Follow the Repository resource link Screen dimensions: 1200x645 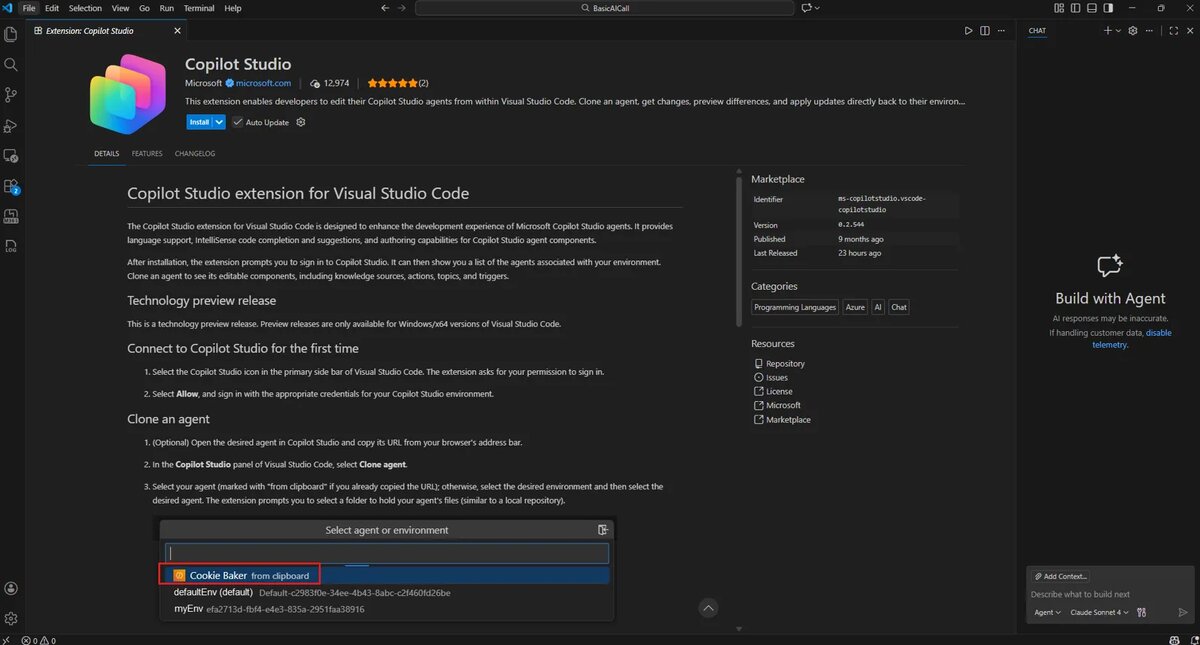[785, 363]
